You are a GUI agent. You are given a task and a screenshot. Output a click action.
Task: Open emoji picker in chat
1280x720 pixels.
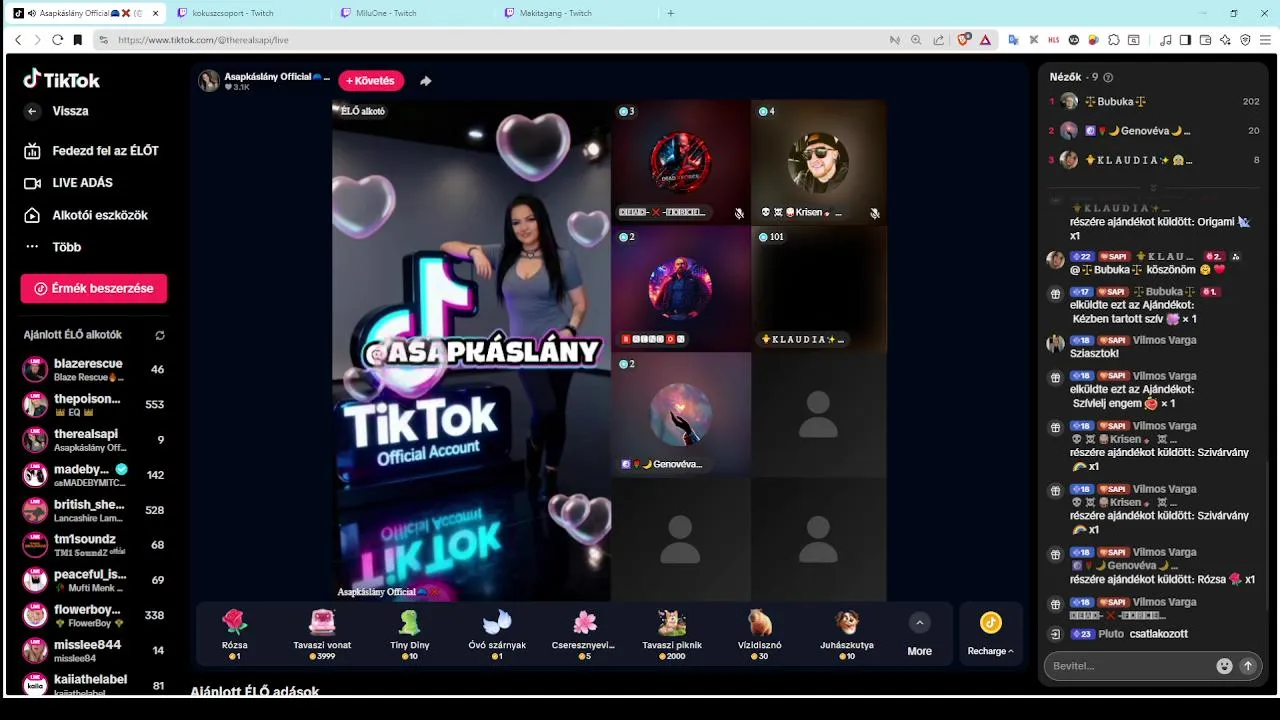click(x=1224, y=666)
